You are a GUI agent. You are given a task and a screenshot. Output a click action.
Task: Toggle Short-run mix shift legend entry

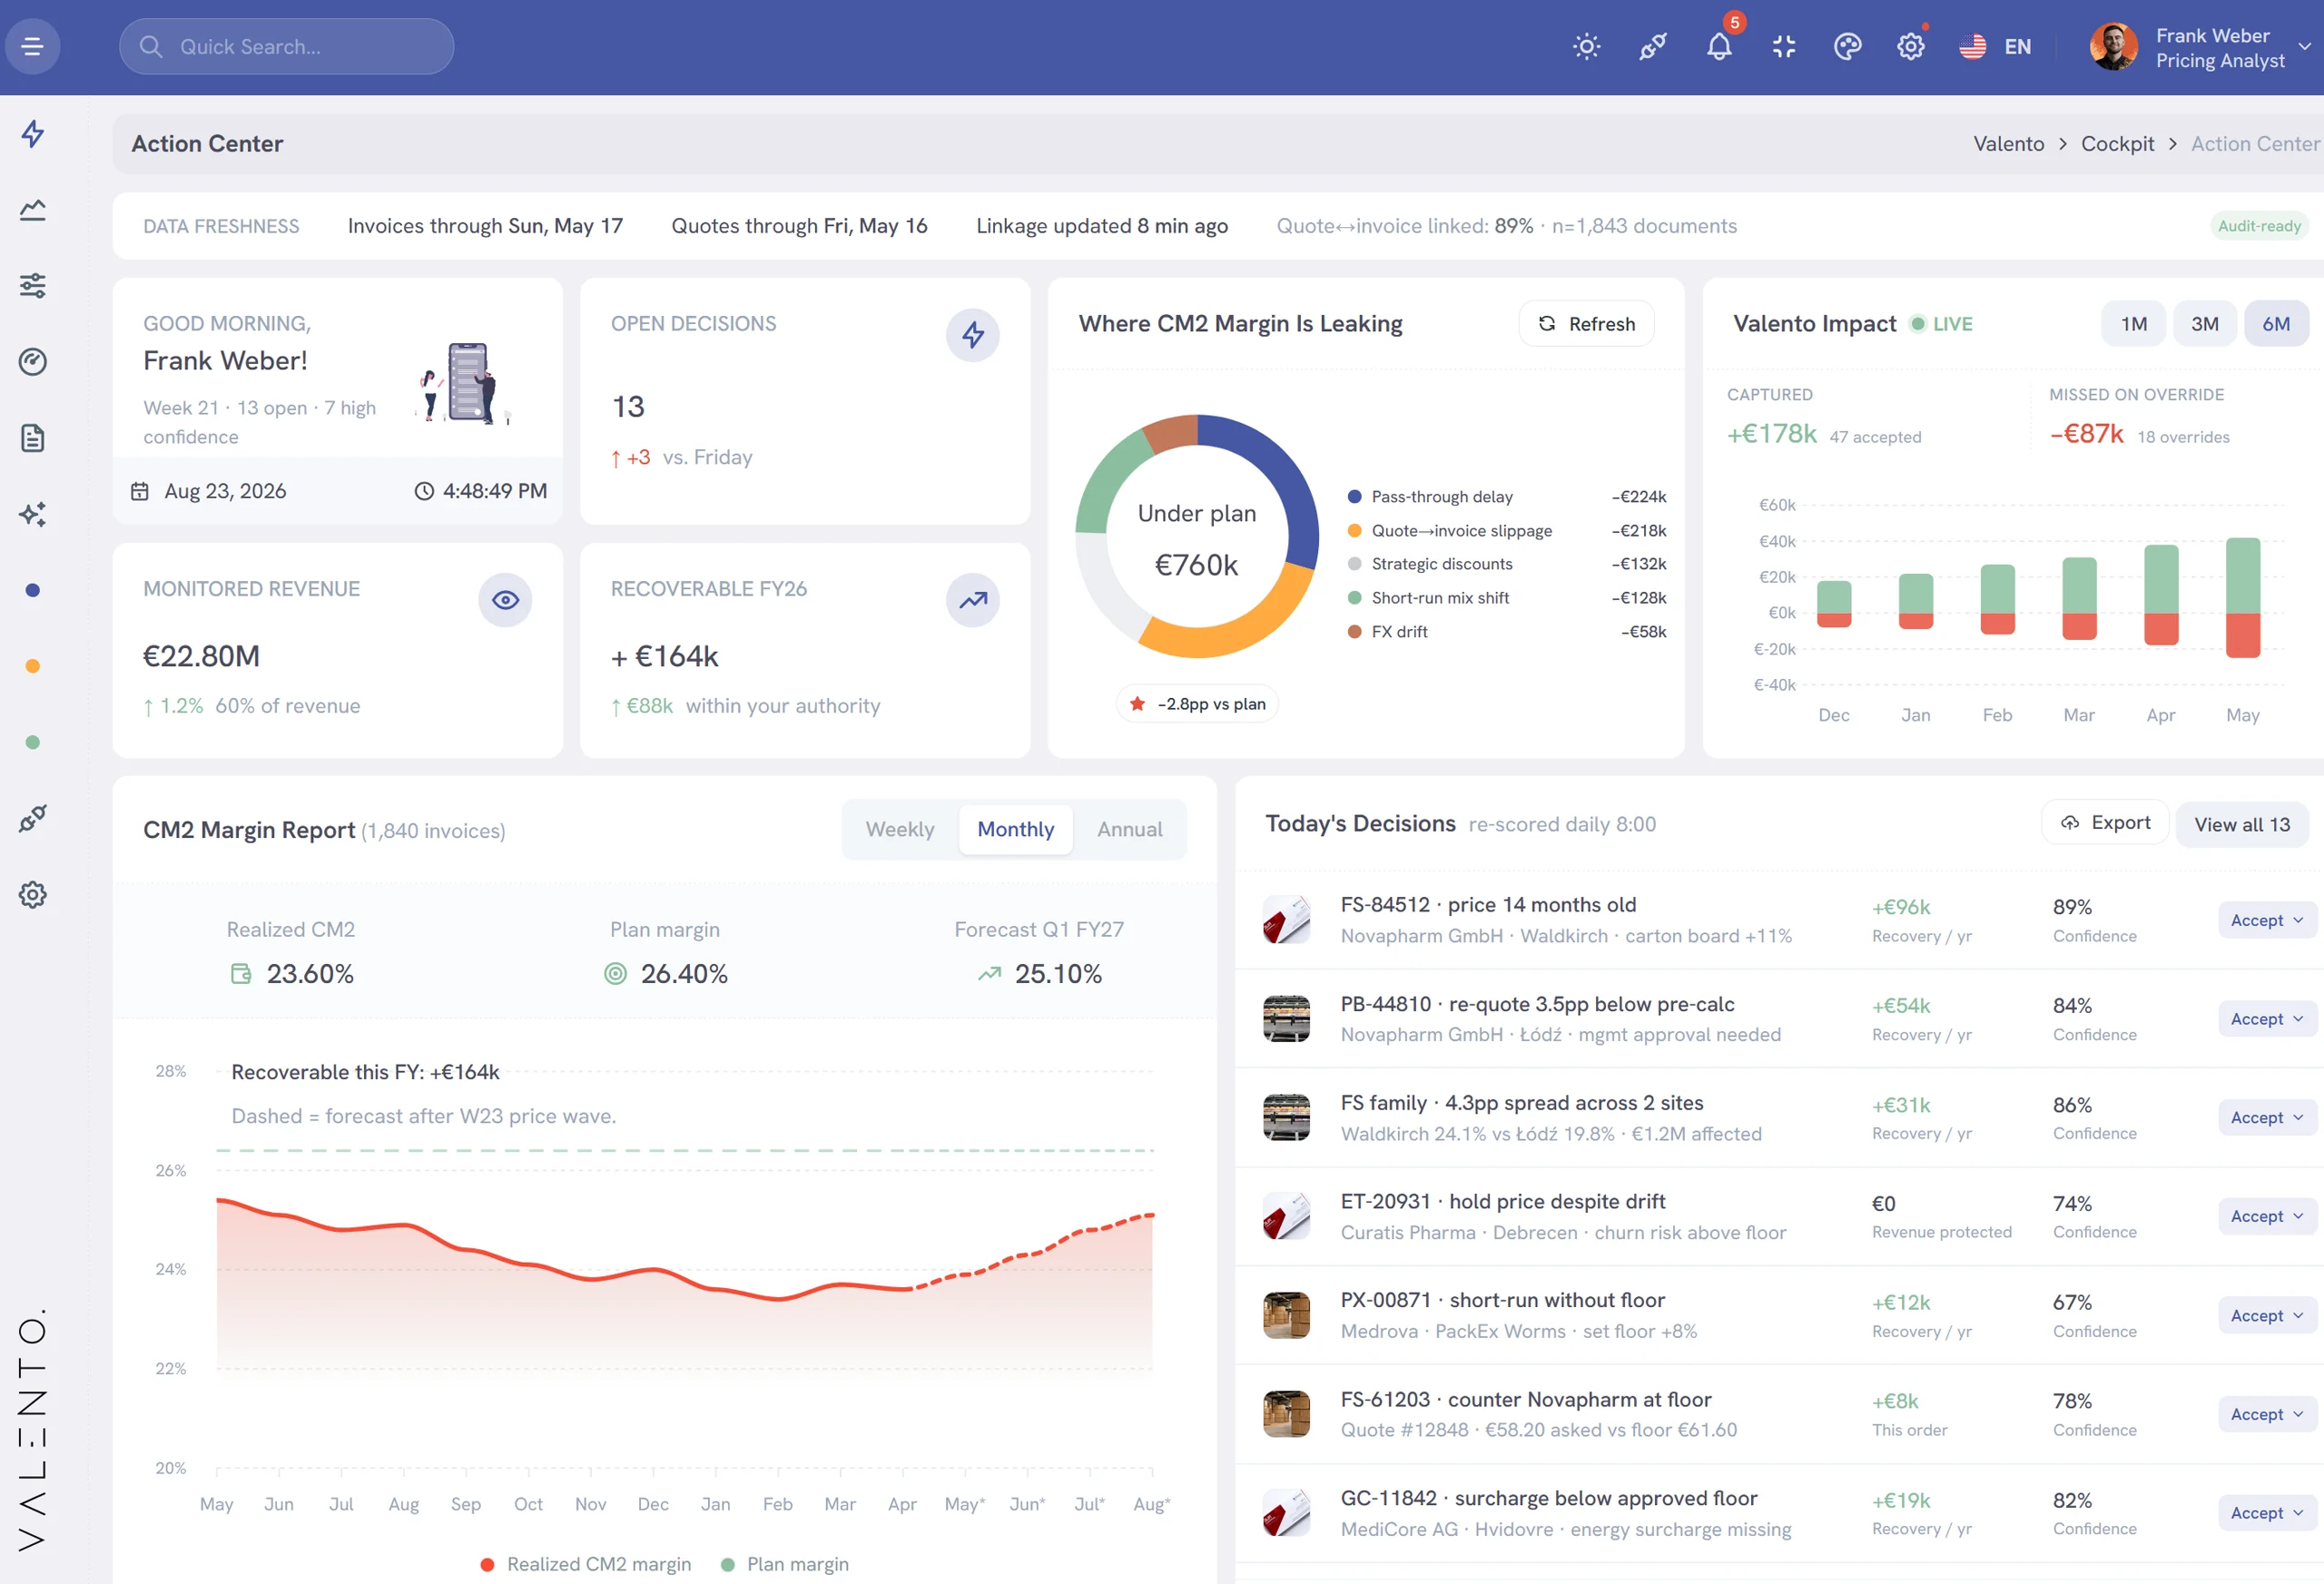tap(1427, 598)
